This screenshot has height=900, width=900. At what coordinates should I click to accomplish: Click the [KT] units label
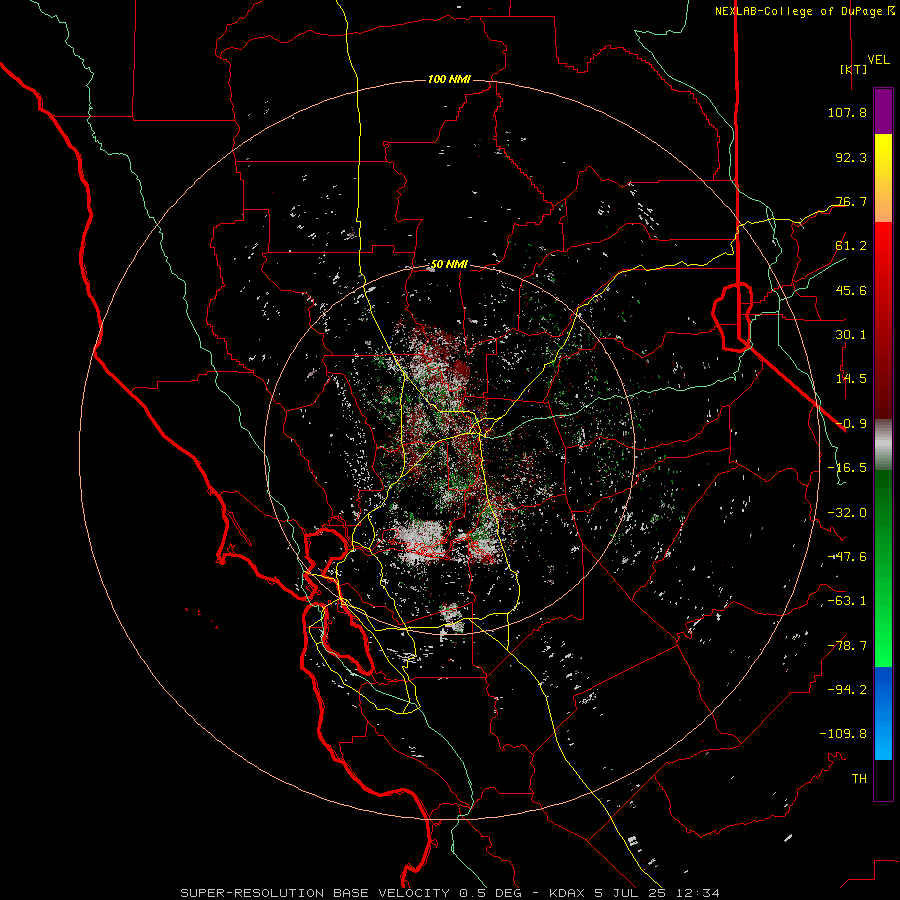click(x=853, y=69)
